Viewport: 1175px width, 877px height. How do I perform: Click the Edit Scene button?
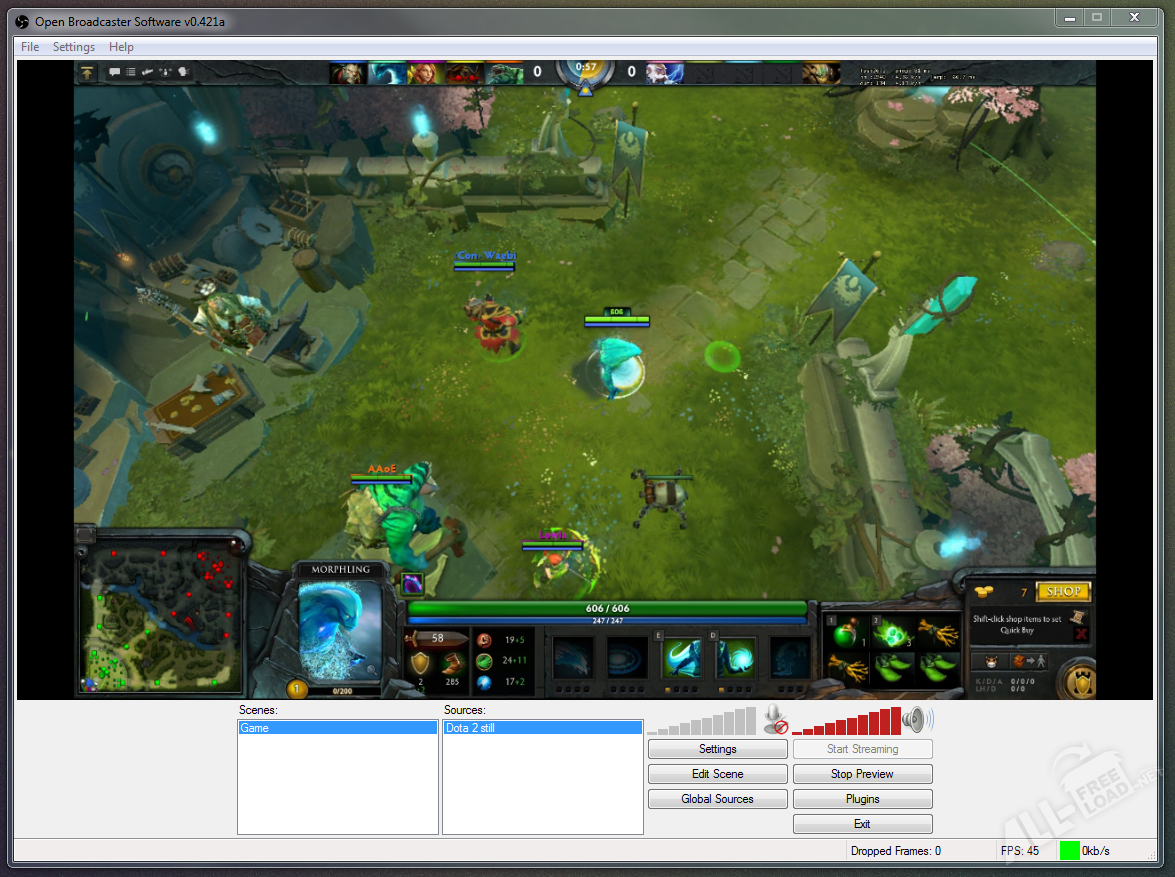[x=717, y=774]
